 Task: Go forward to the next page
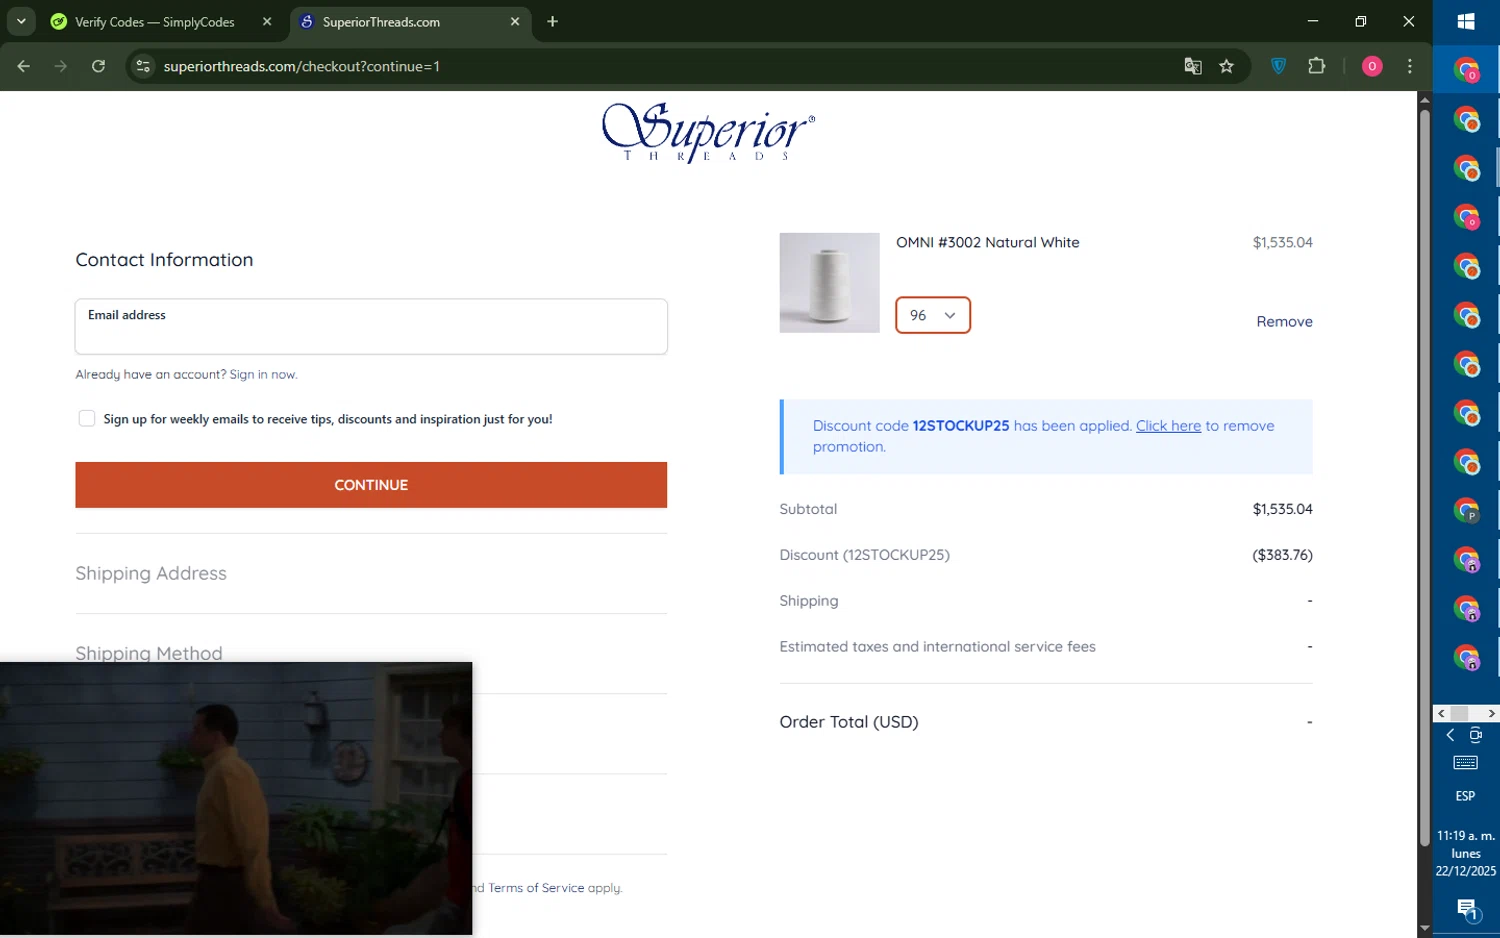61,66
